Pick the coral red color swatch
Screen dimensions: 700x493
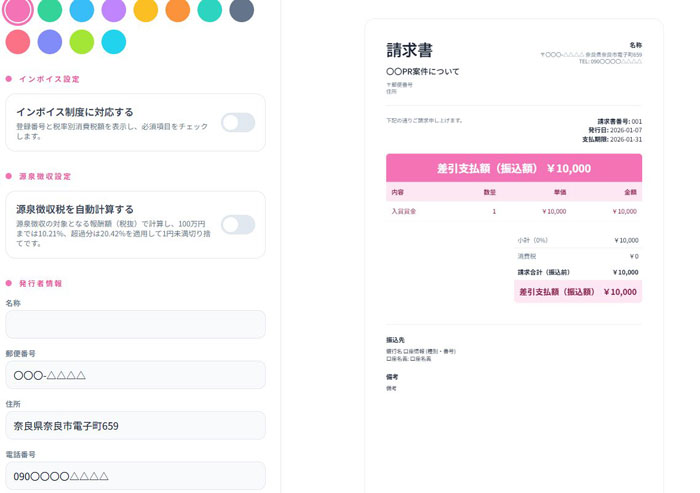click(18, 42)
